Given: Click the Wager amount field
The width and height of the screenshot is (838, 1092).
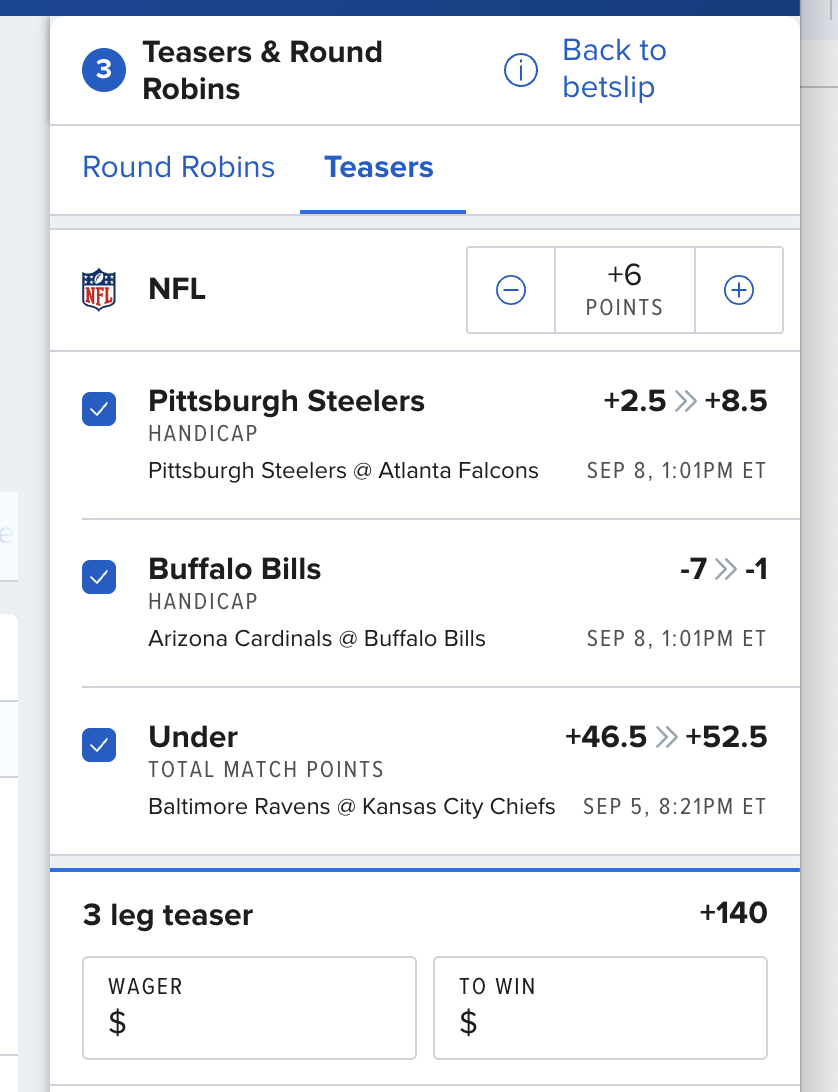Looking at the screenshot, I should point(249,1008).
